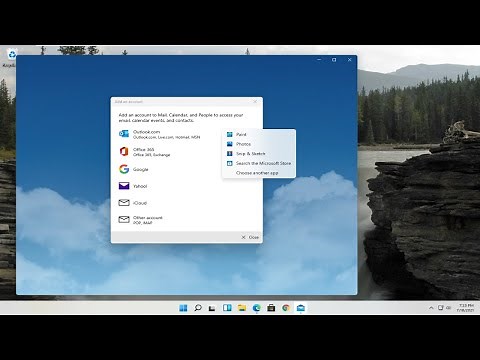Open Microsoft Store from the taskbar
Viewport: 480px width, 360px height.
tap(271, 308)
